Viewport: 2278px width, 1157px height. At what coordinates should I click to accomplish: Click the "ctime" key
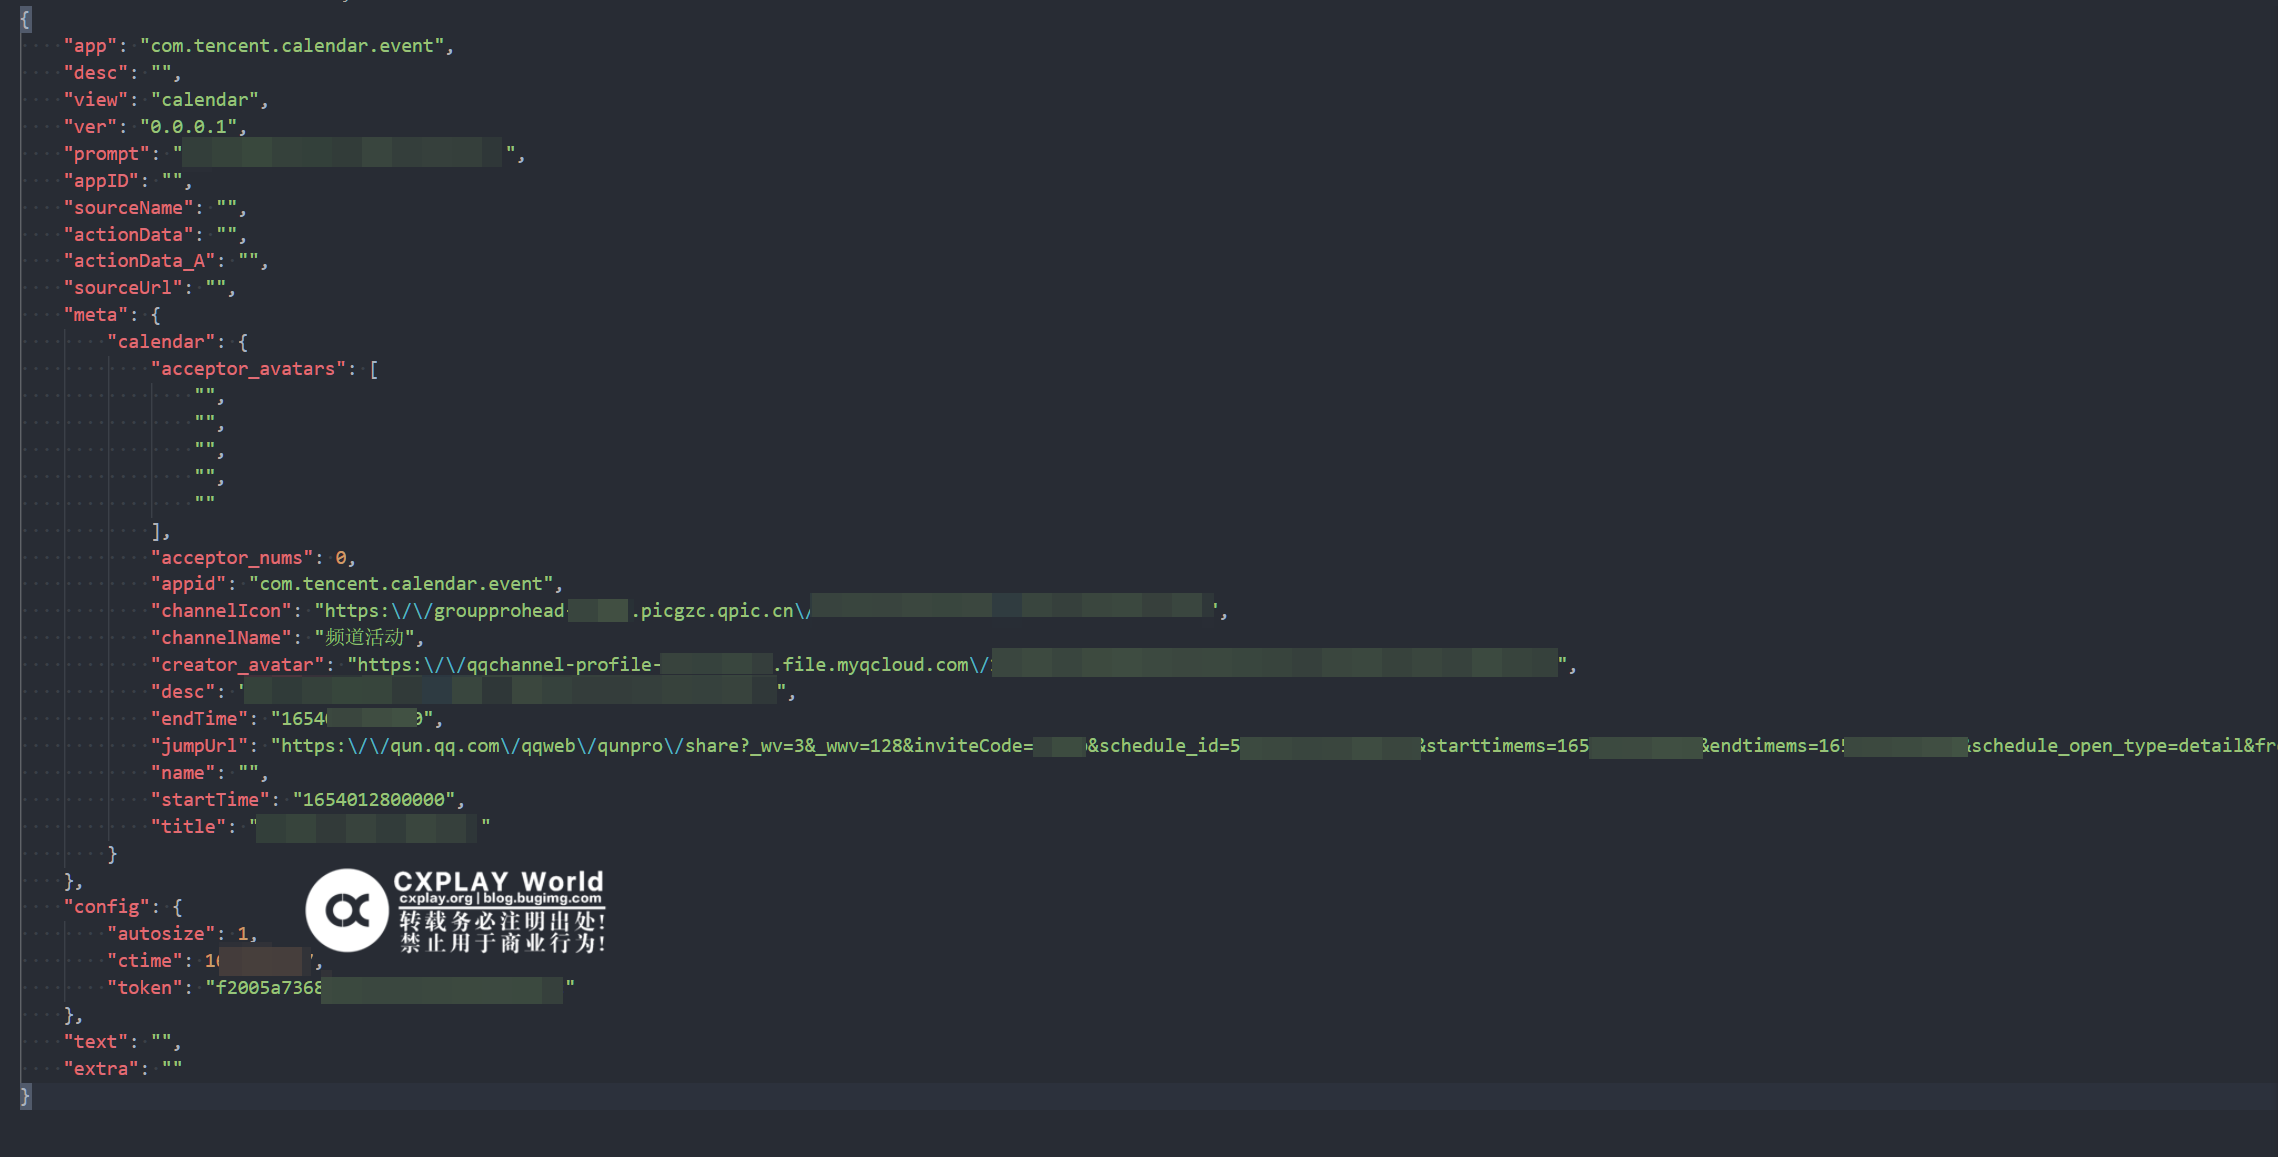(x=145, y=961)
